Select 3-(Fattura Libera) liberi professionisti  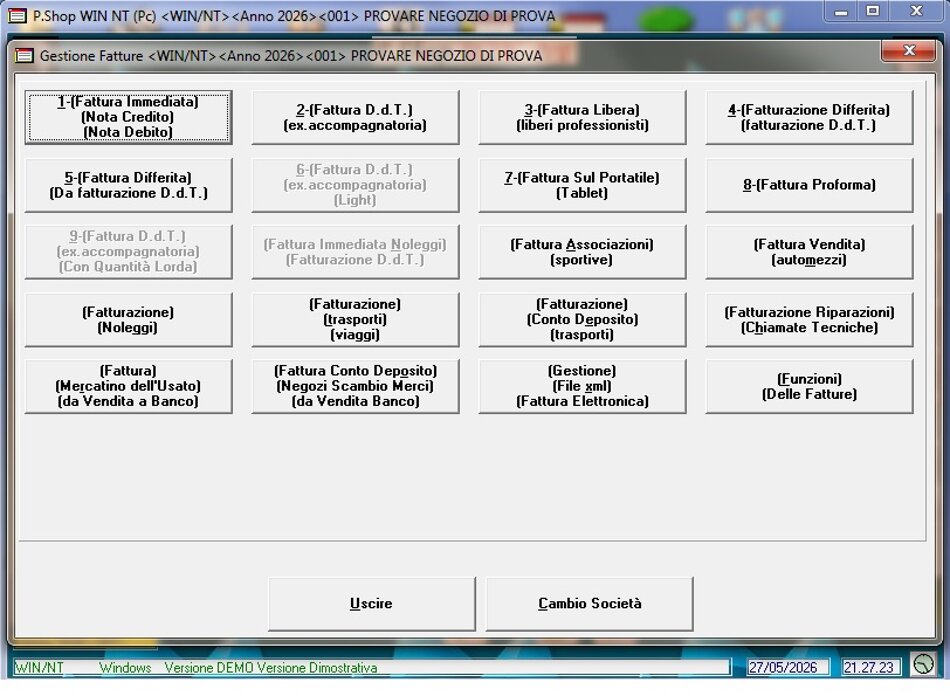tap(582, 117)
